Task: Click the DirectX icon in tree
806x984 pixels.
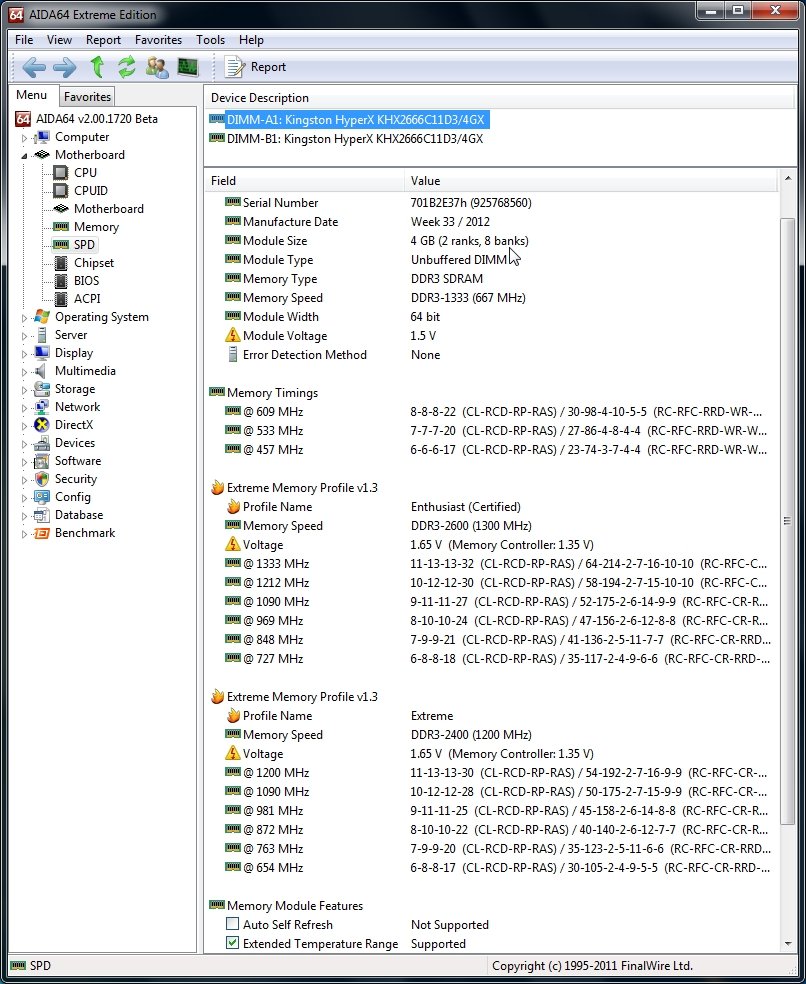Action: (x=42, y=425)
